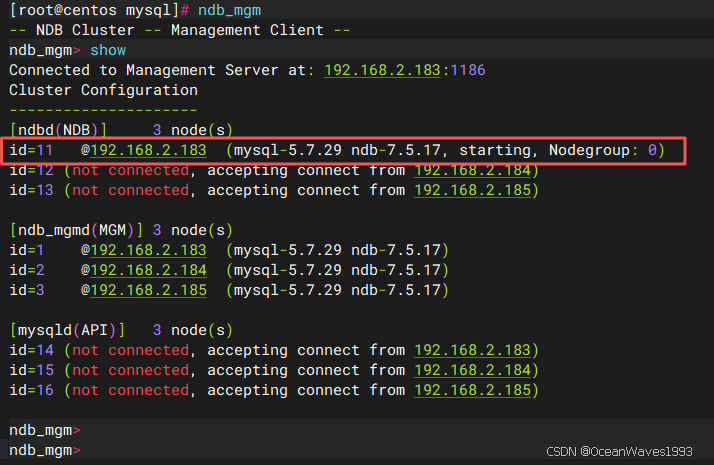Open the management server link 192.168.2.183:1186
Screen dimensions: 714x465
404,70
